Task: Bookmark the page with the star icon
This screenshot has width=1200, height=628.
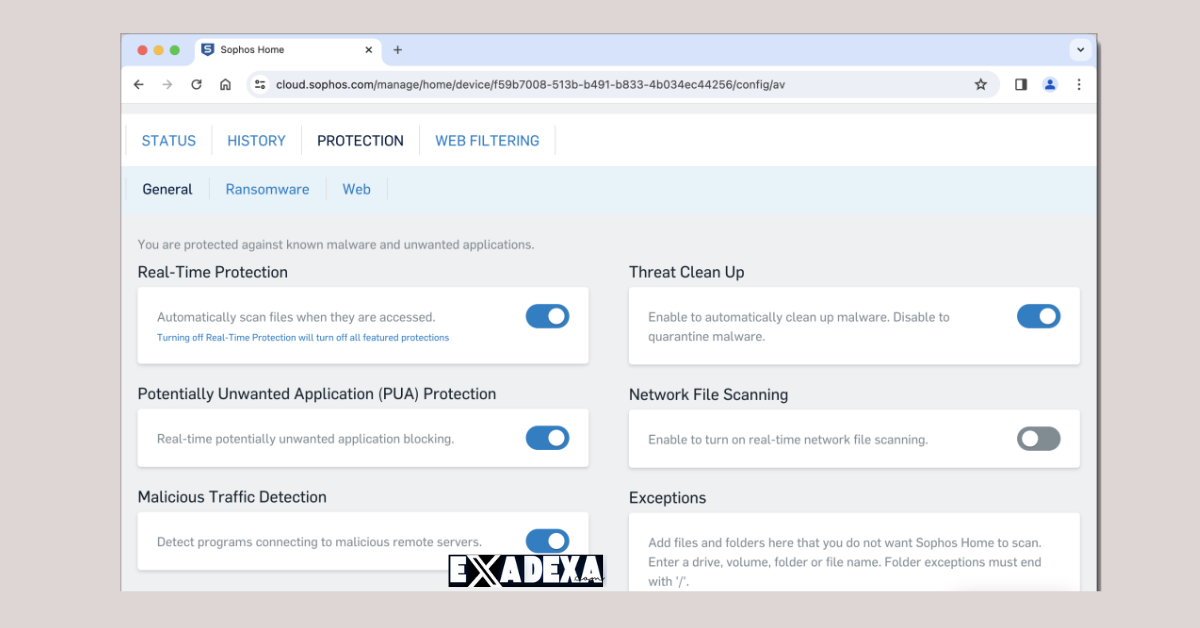Action: 981,84
